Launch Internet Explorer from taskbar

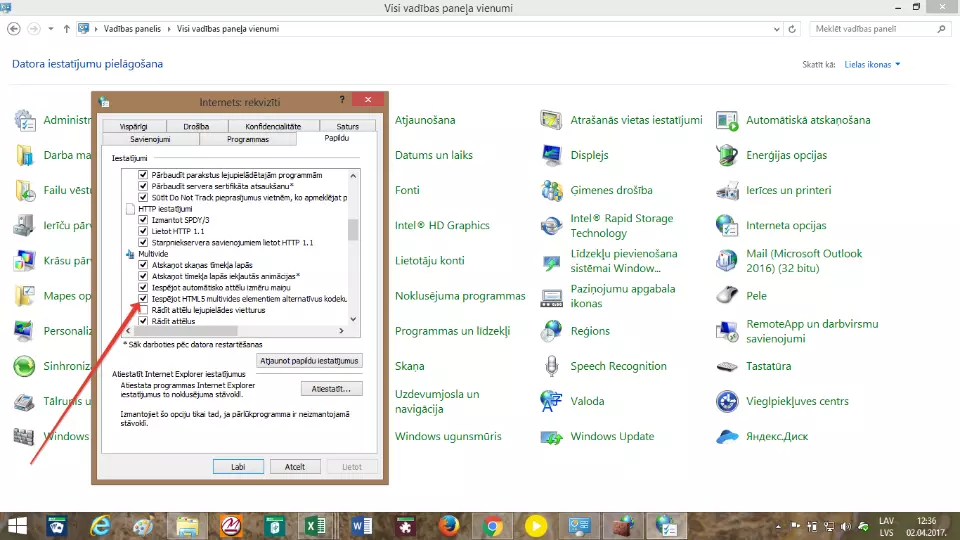[100, 526]
